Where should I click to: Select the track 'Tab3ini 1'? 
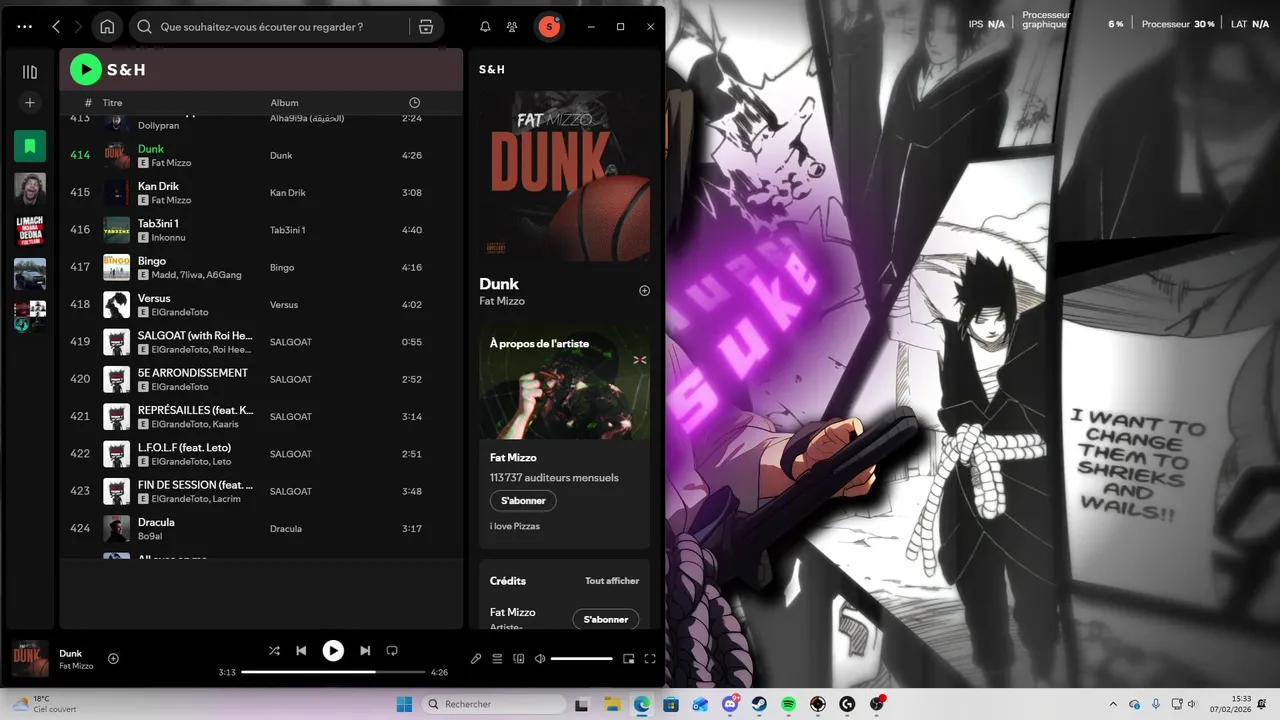click(261, 230)
